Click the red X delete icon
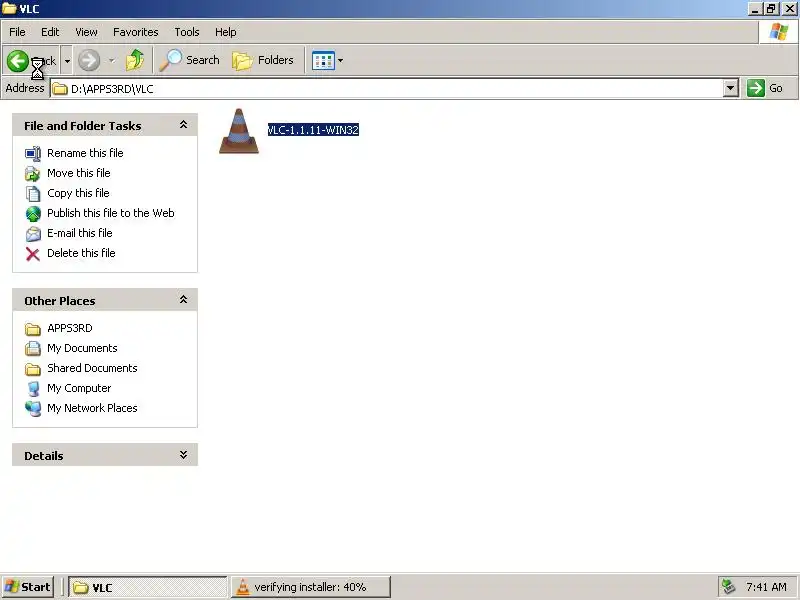Image resolution: width=800 pixels, height=600 pixels. click(x=33, y=254)
